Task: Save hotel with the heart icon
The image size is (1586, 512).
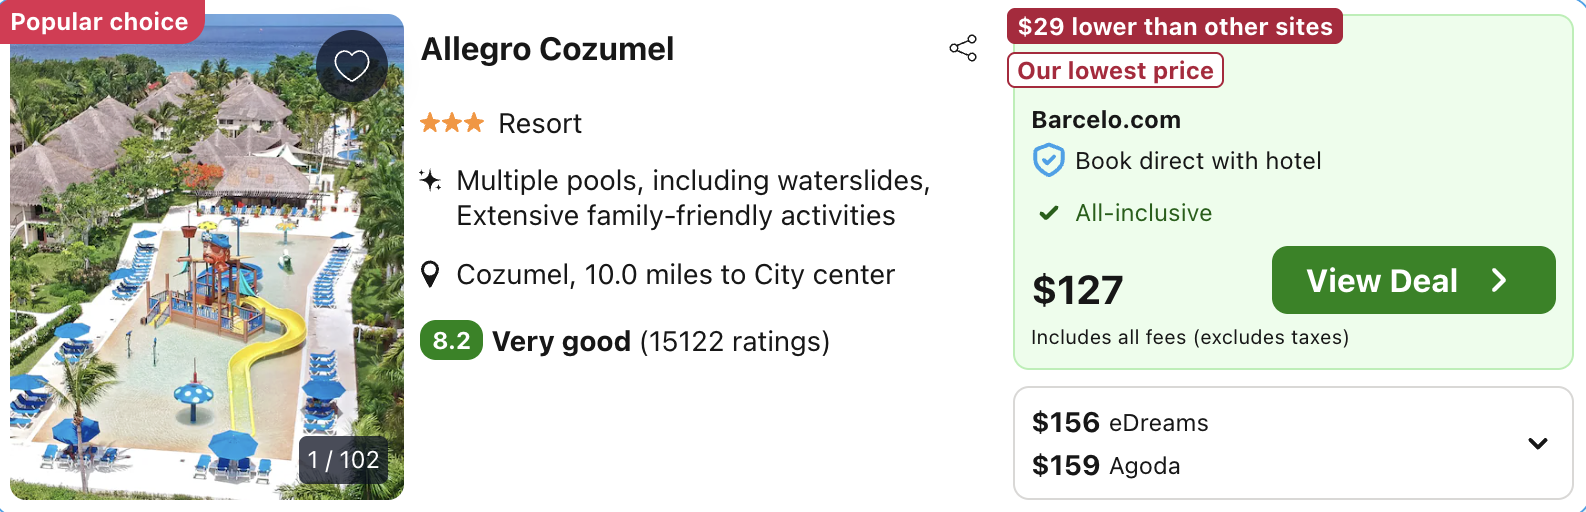Action: [x=351, y=66]
